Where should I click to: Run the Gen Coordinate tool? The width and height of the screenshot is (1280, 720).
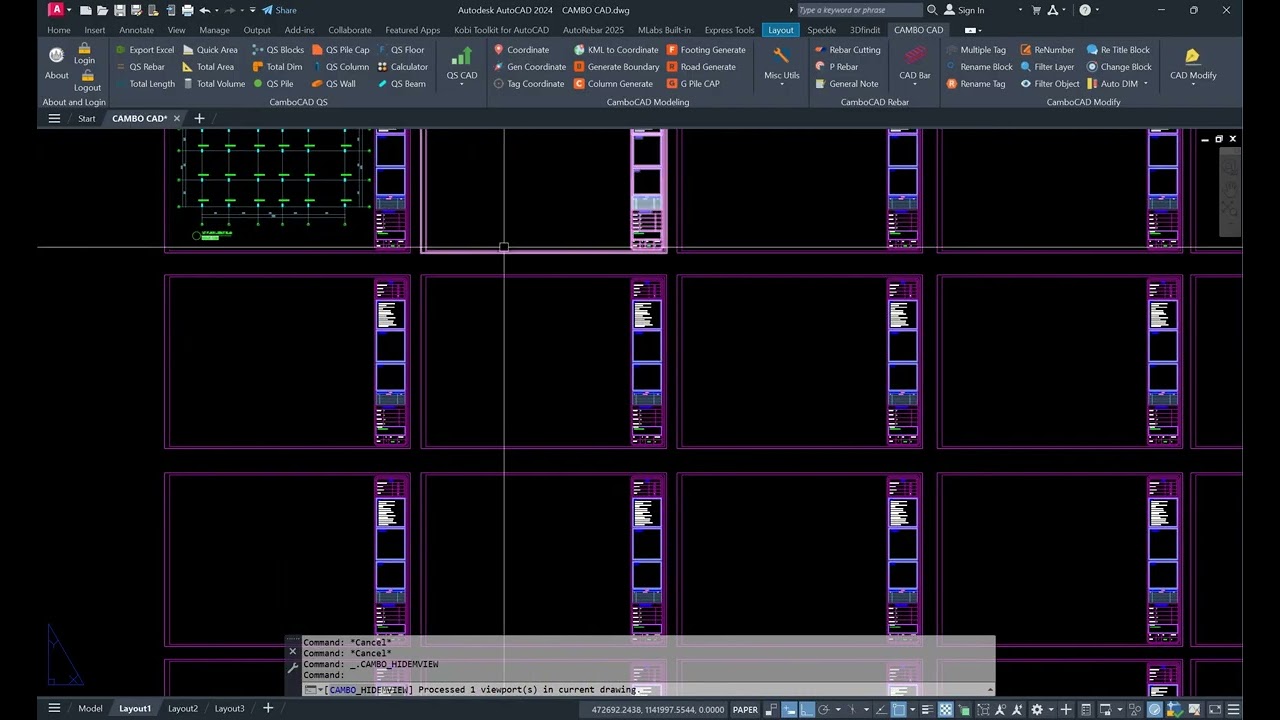(529, 67)
